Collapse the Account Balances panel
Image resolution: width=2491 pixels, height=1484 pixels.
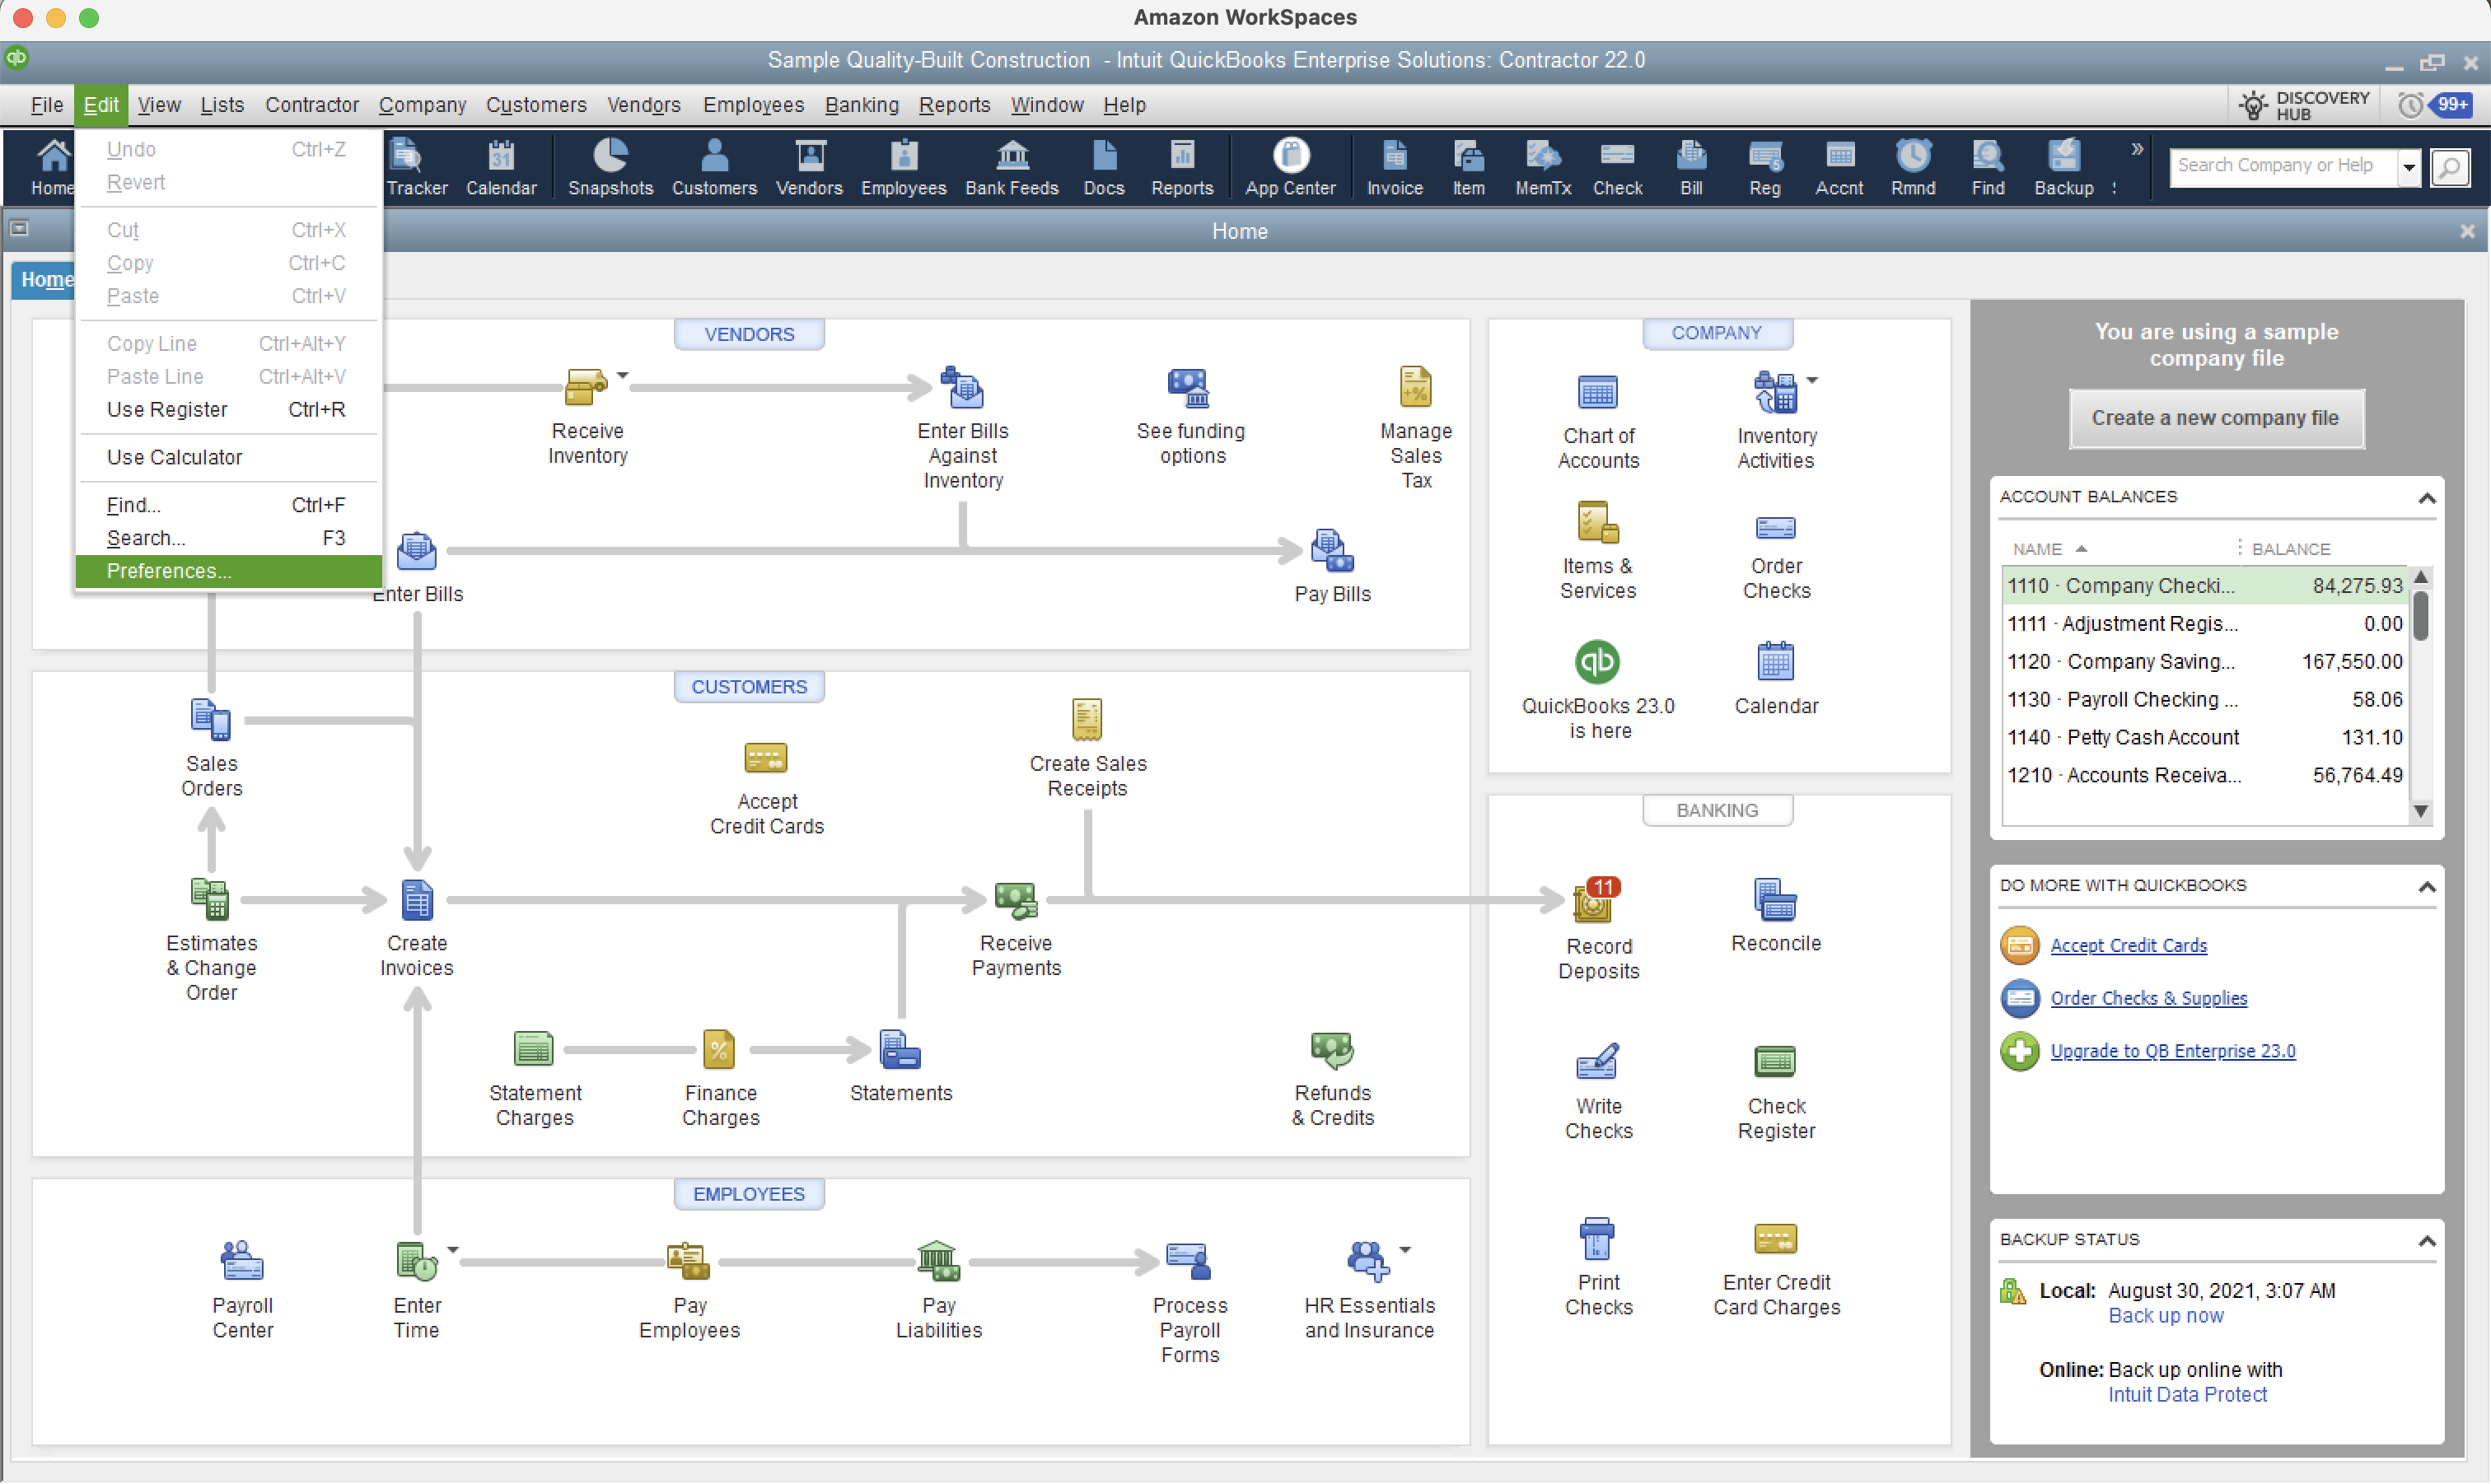click(x=2426, y=498)
